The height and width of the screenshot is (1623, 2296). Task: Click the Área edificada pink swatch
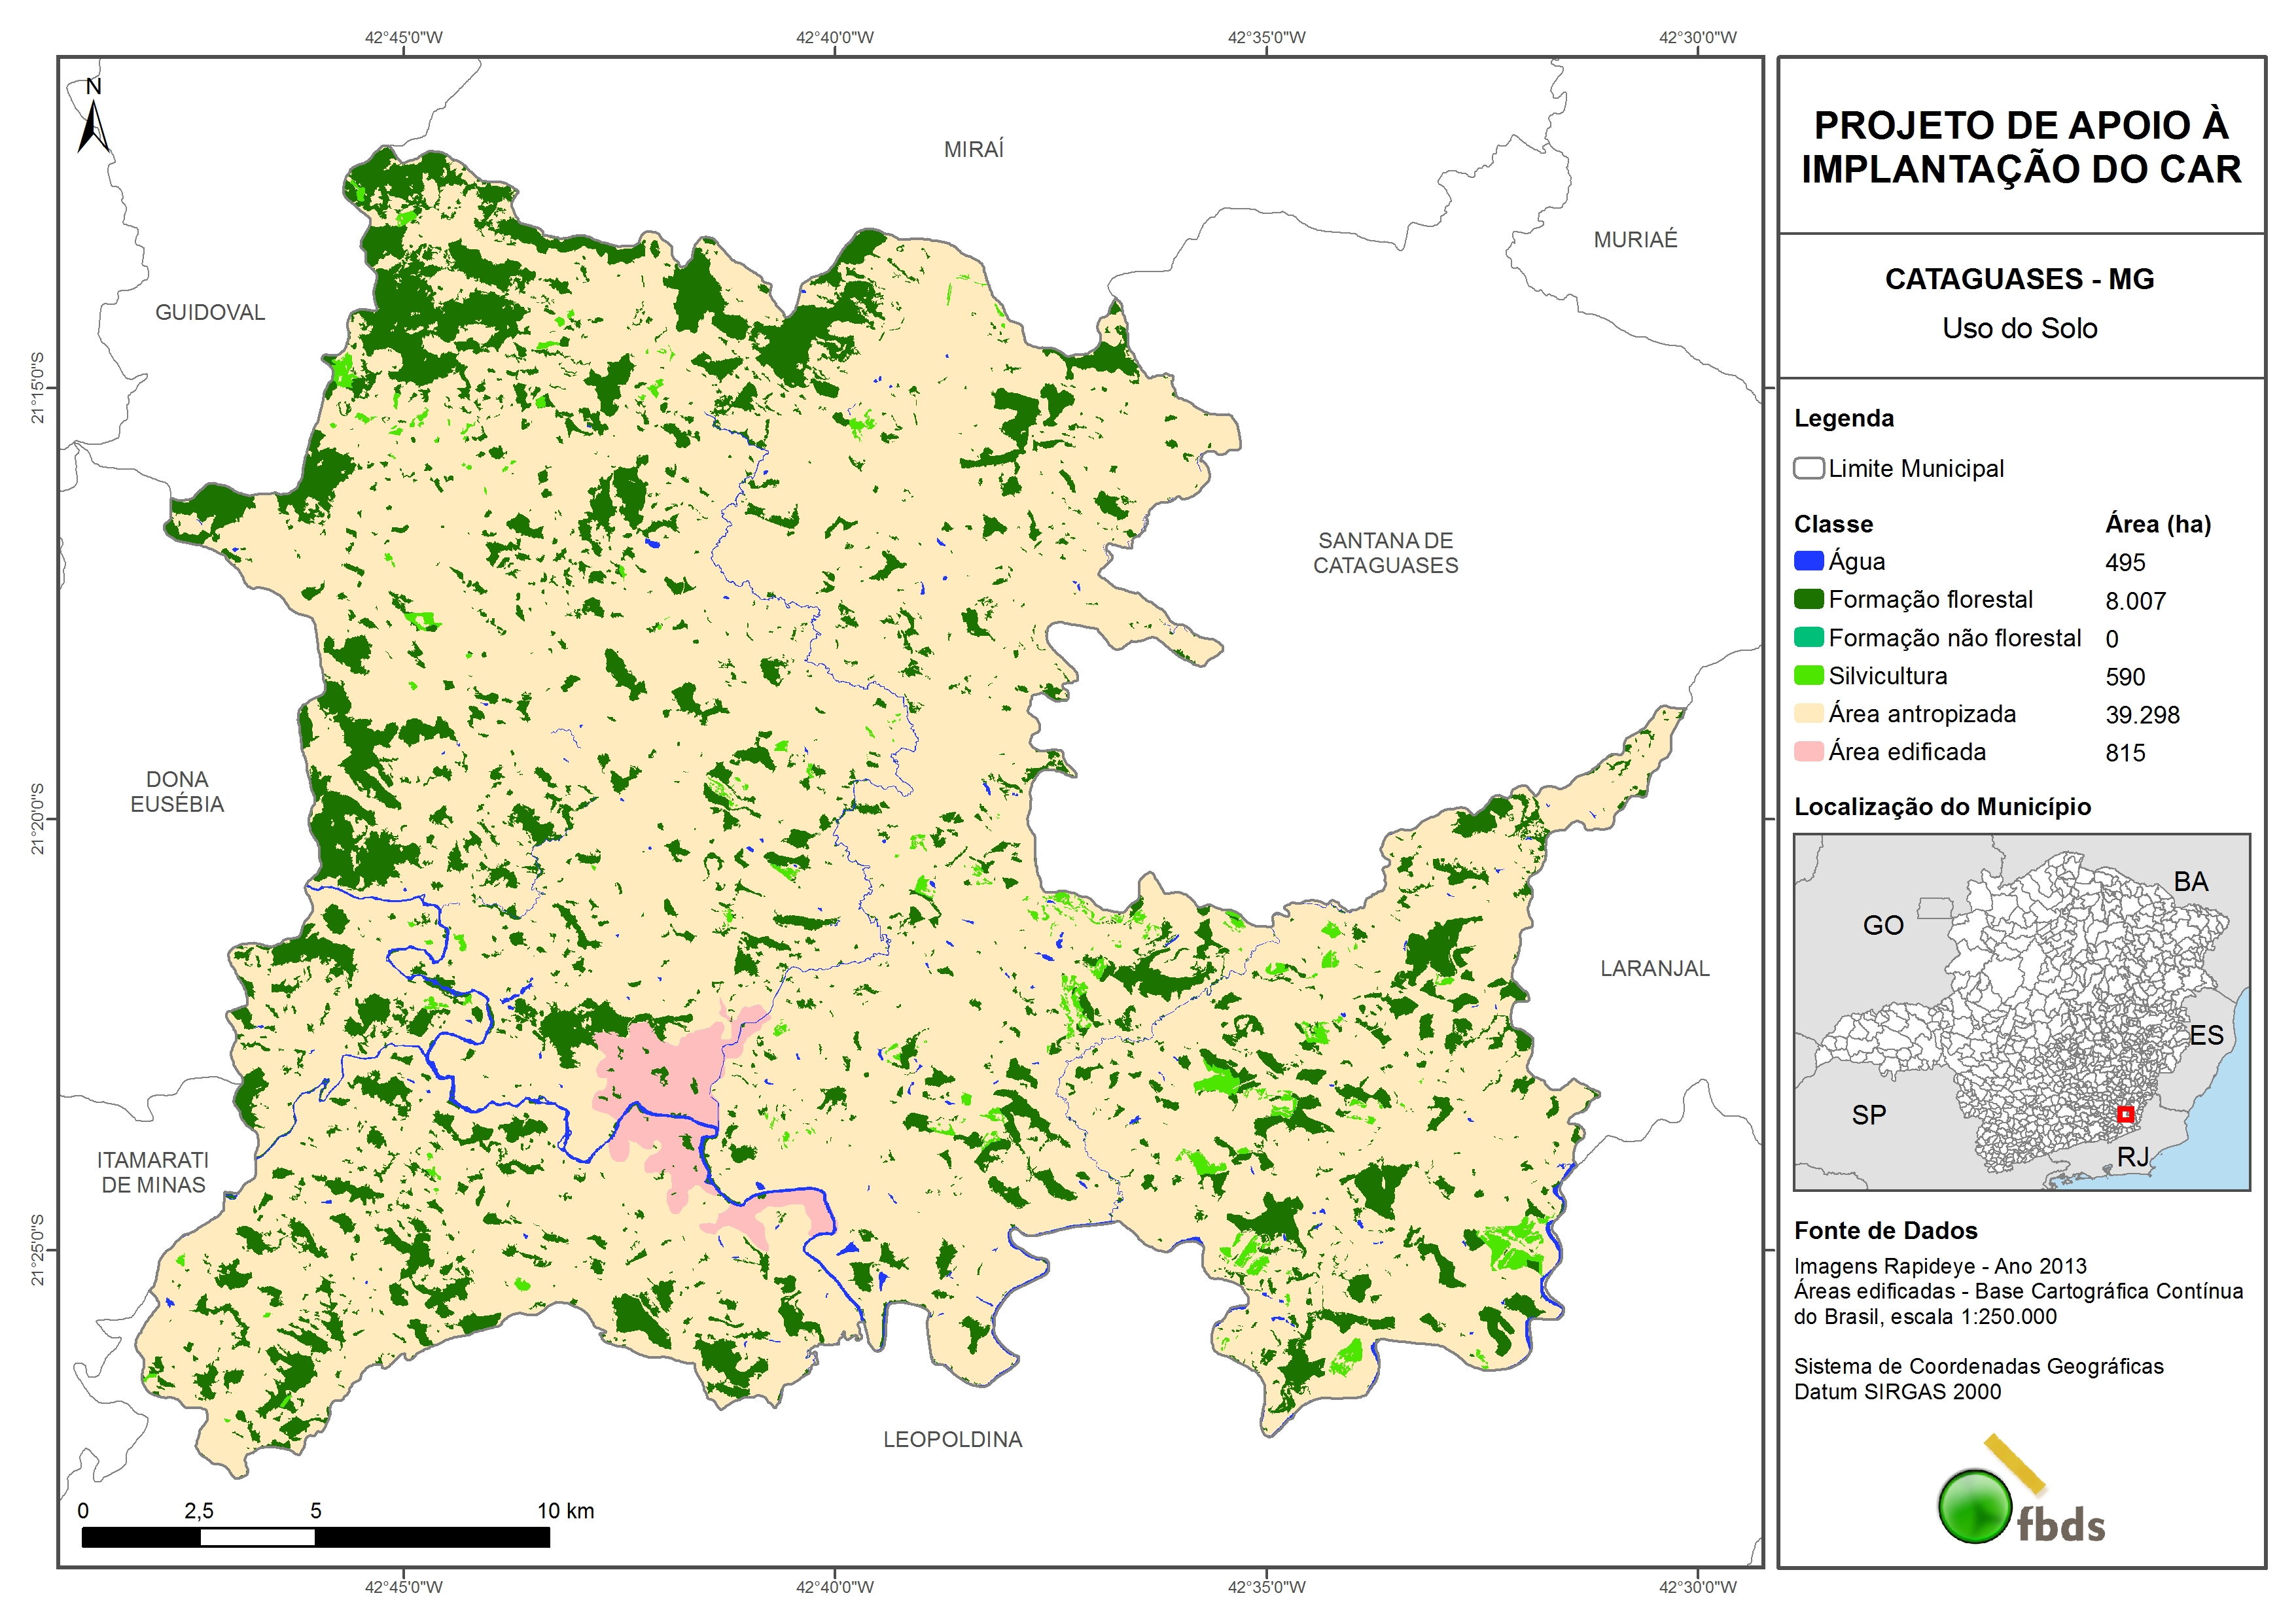click(1808, 751)
